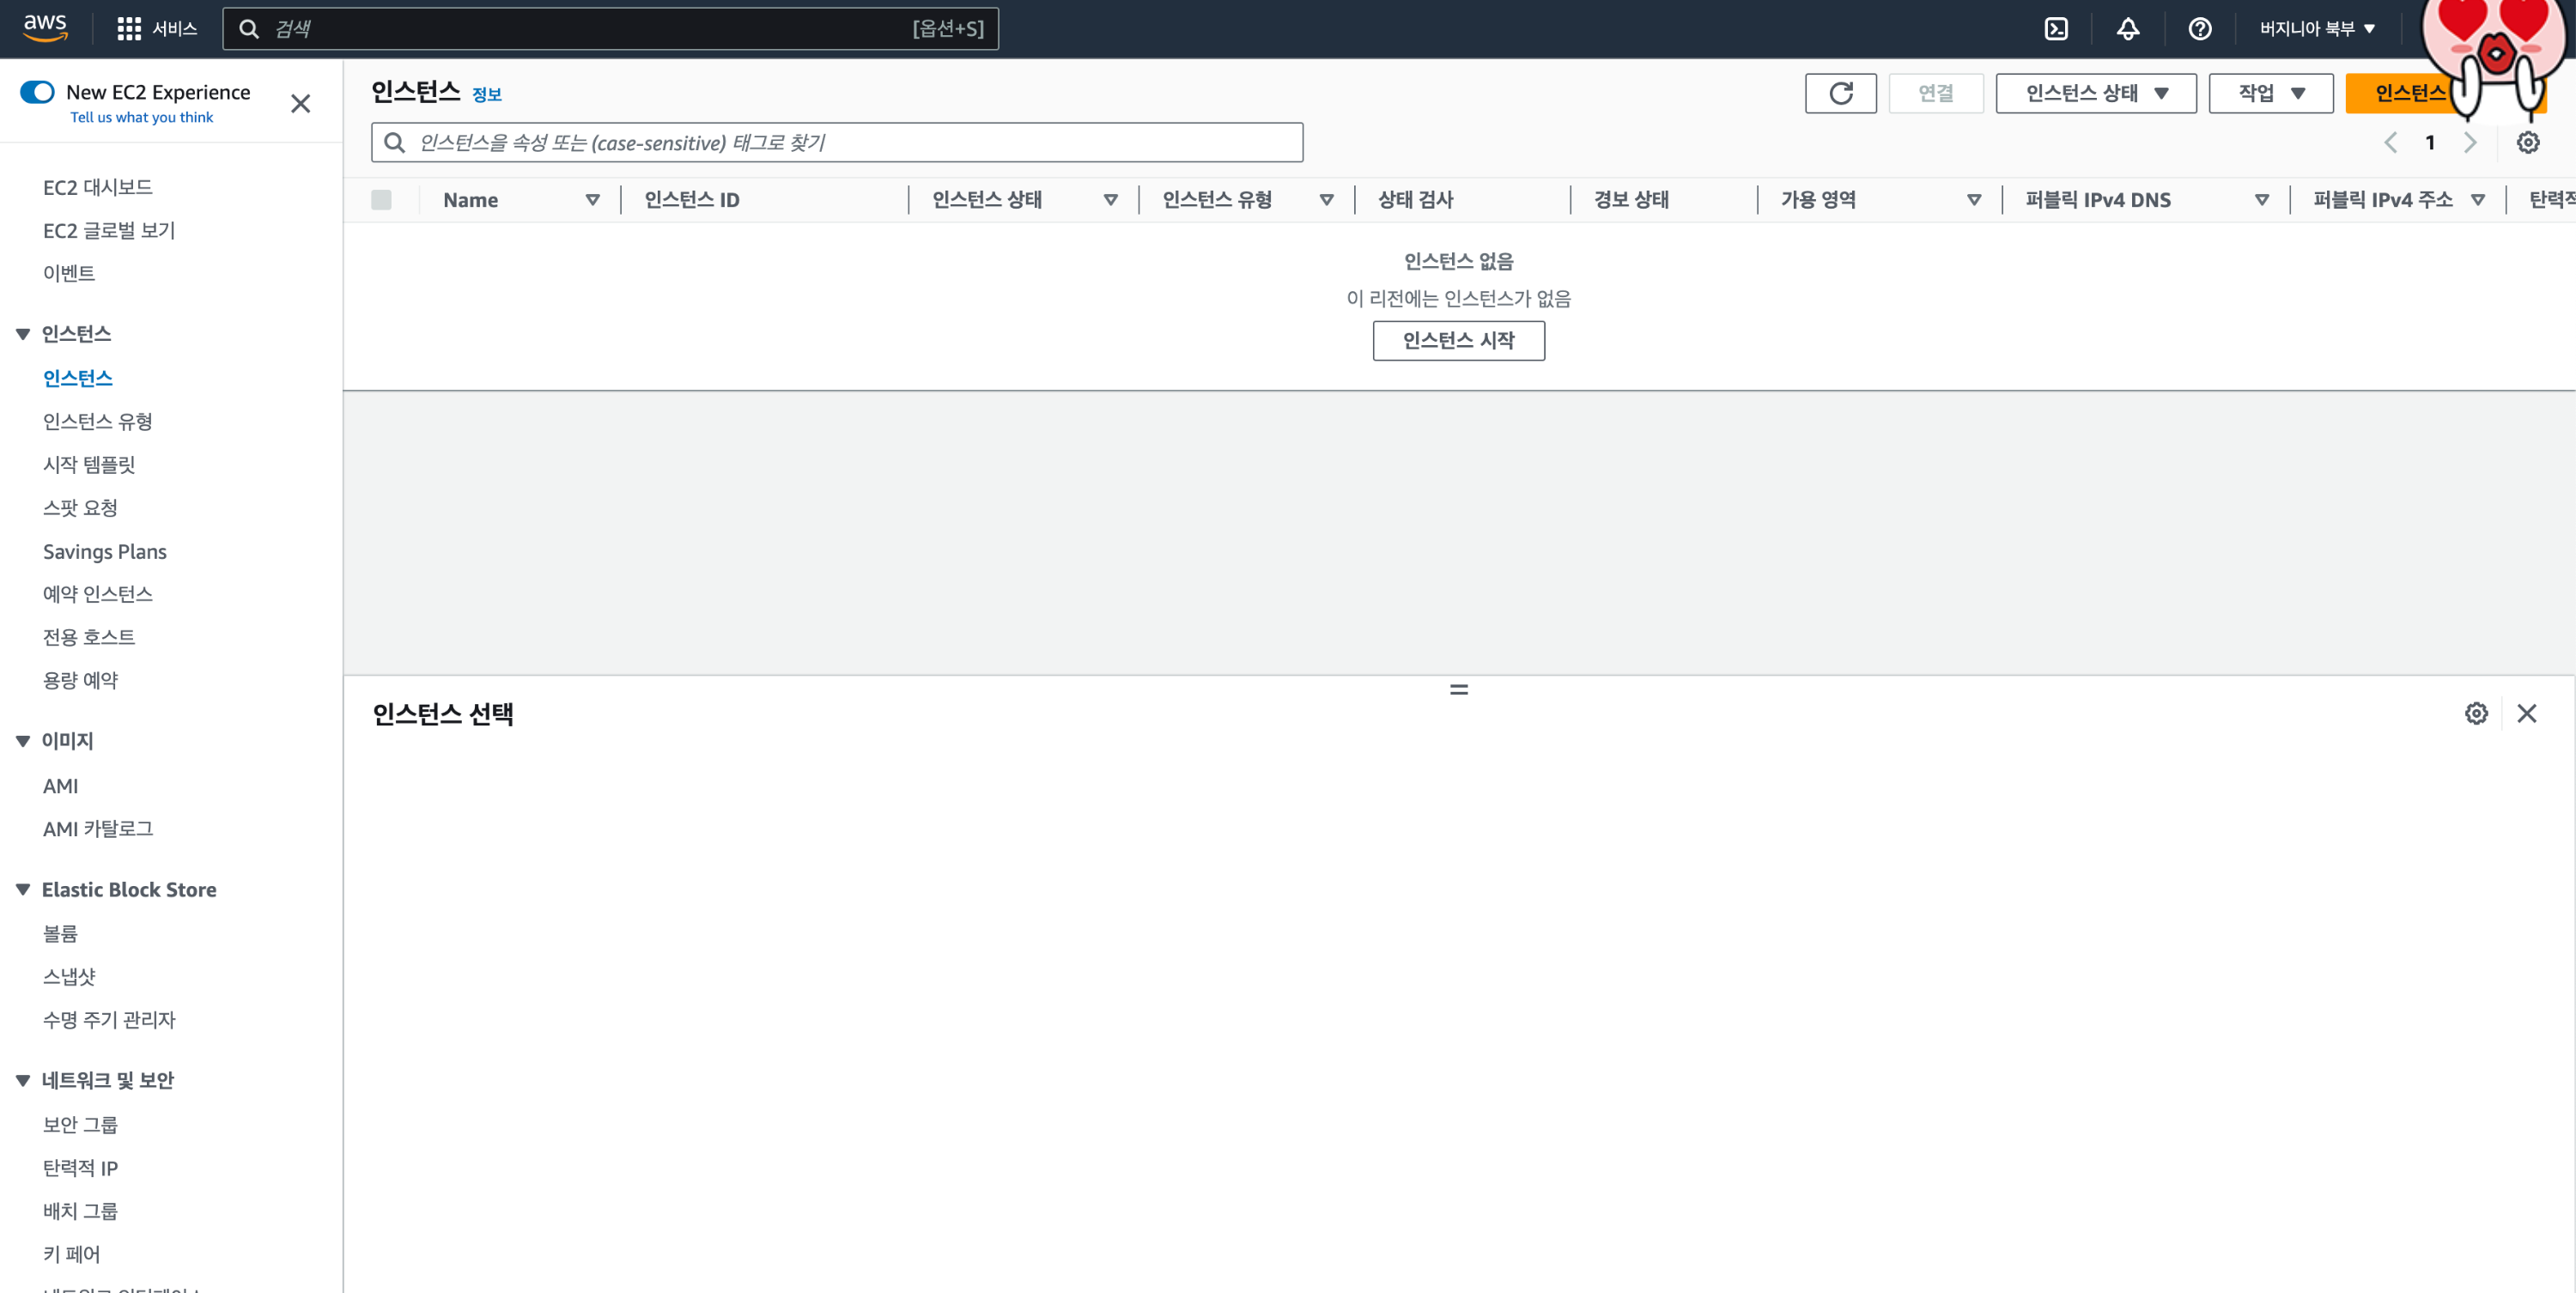Click the refresh instances button

point(1840,93)
